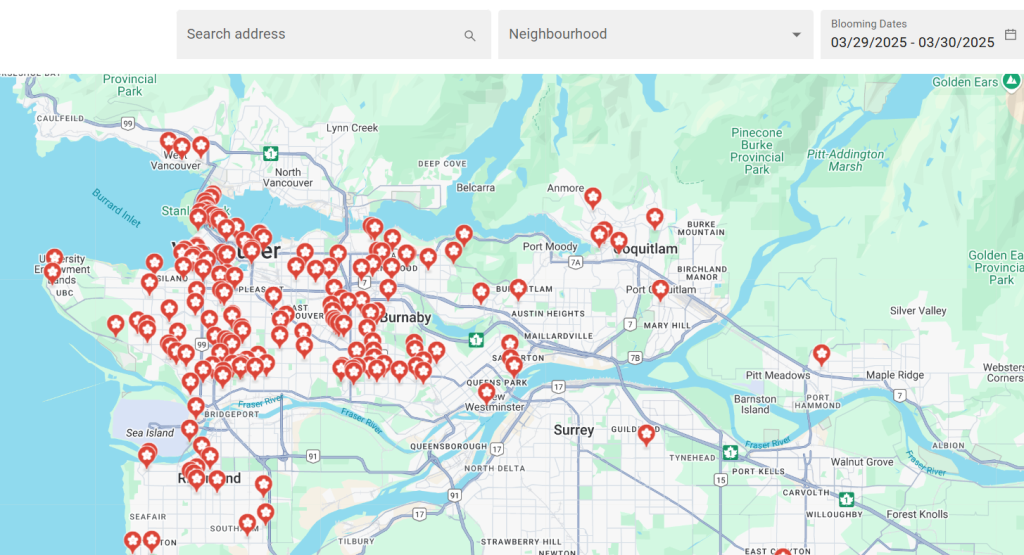Select the blossom marker nearest Belcarra
Image resolution: width=1024 pixels, height=555 pixels.
click(x=464, y=234)
